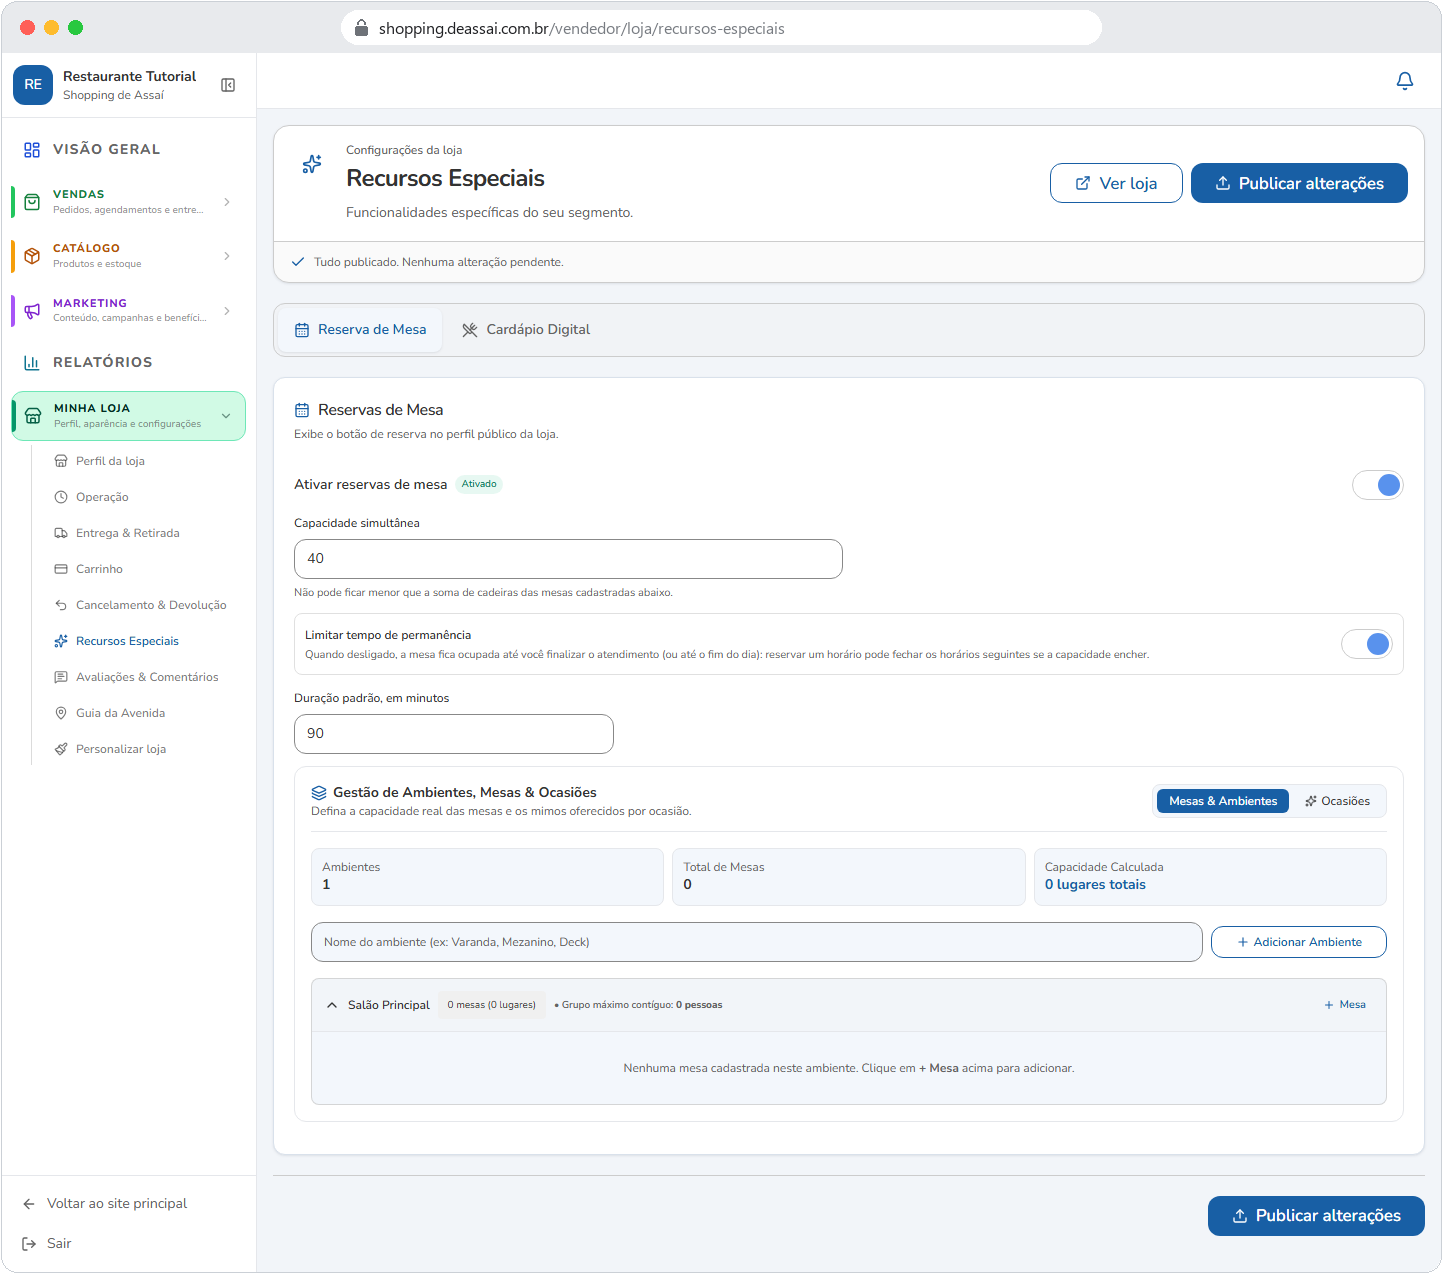Click the Personalizar loja brush icon
Viewport: 1442px width, 1273px height.
(61, 749)
